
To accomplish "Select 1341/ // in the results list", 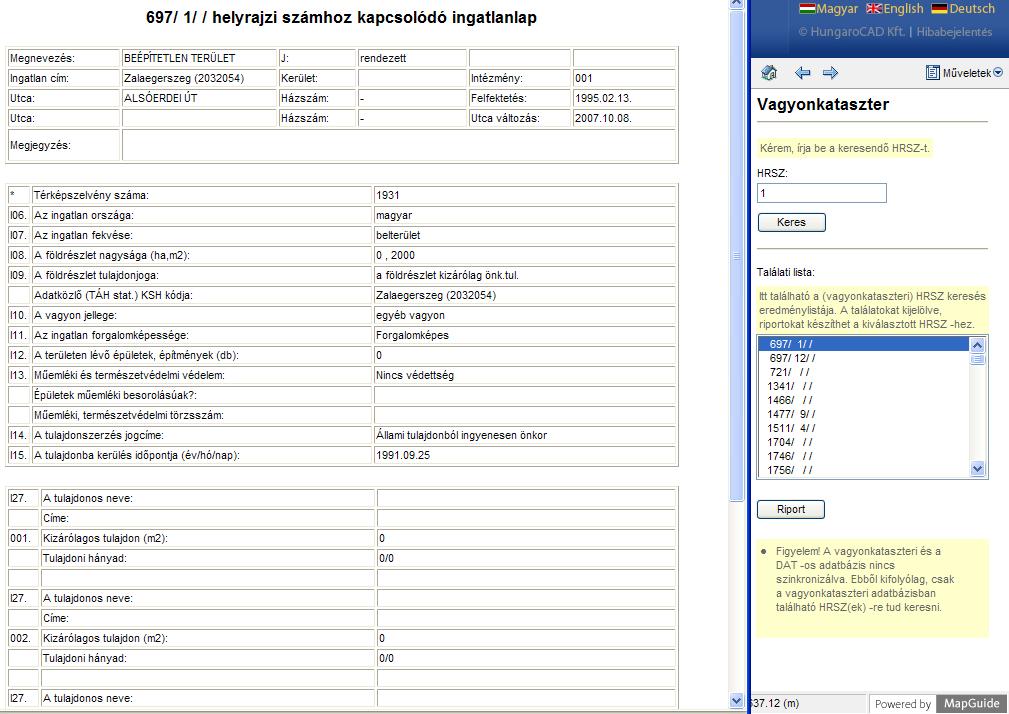I will coord(864,387).
